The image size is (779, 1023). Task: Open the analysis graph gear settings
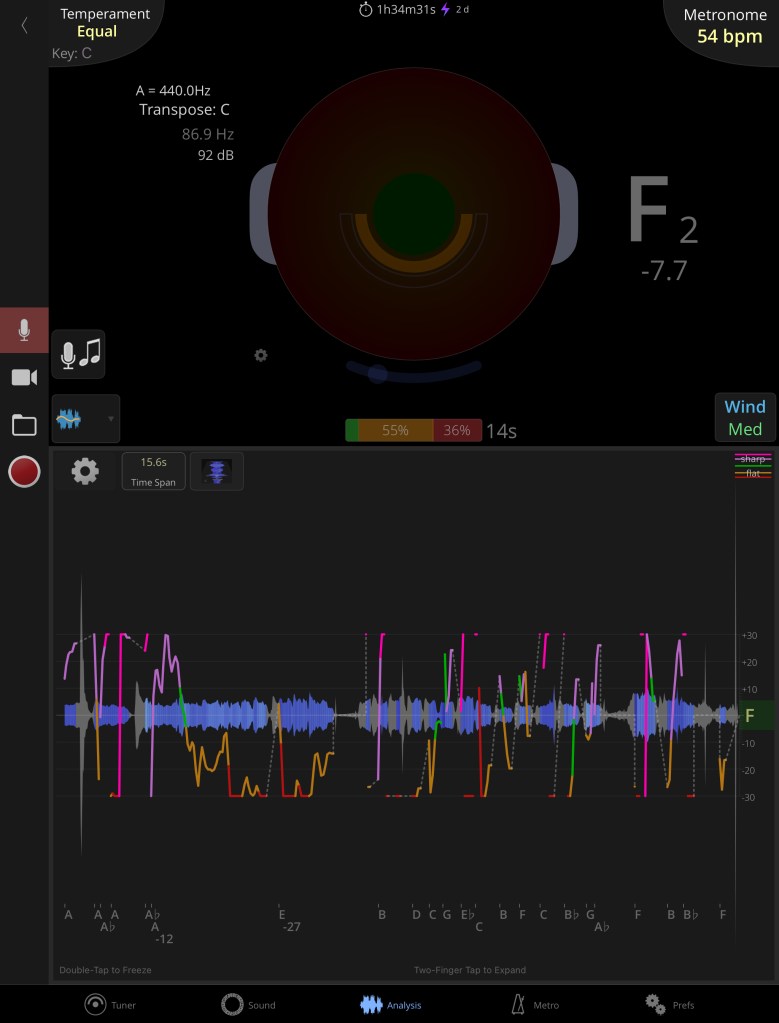85,471
